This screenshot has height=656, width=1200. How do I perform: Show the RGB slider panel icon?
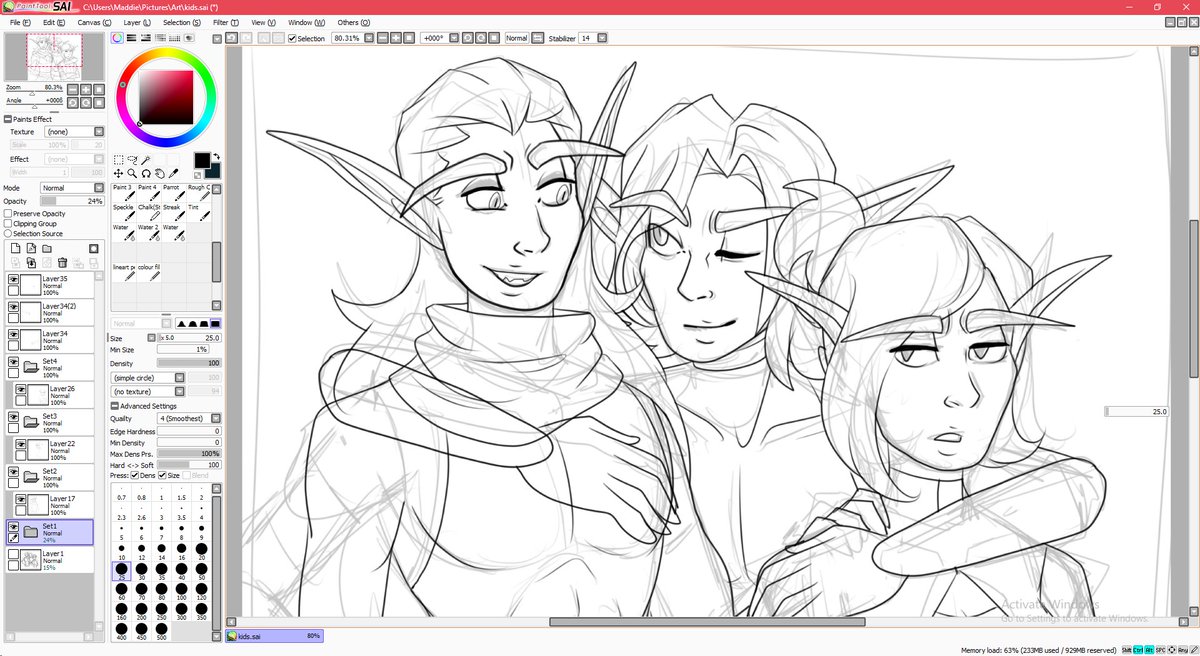pyautogui.click(x=132, y=38)
